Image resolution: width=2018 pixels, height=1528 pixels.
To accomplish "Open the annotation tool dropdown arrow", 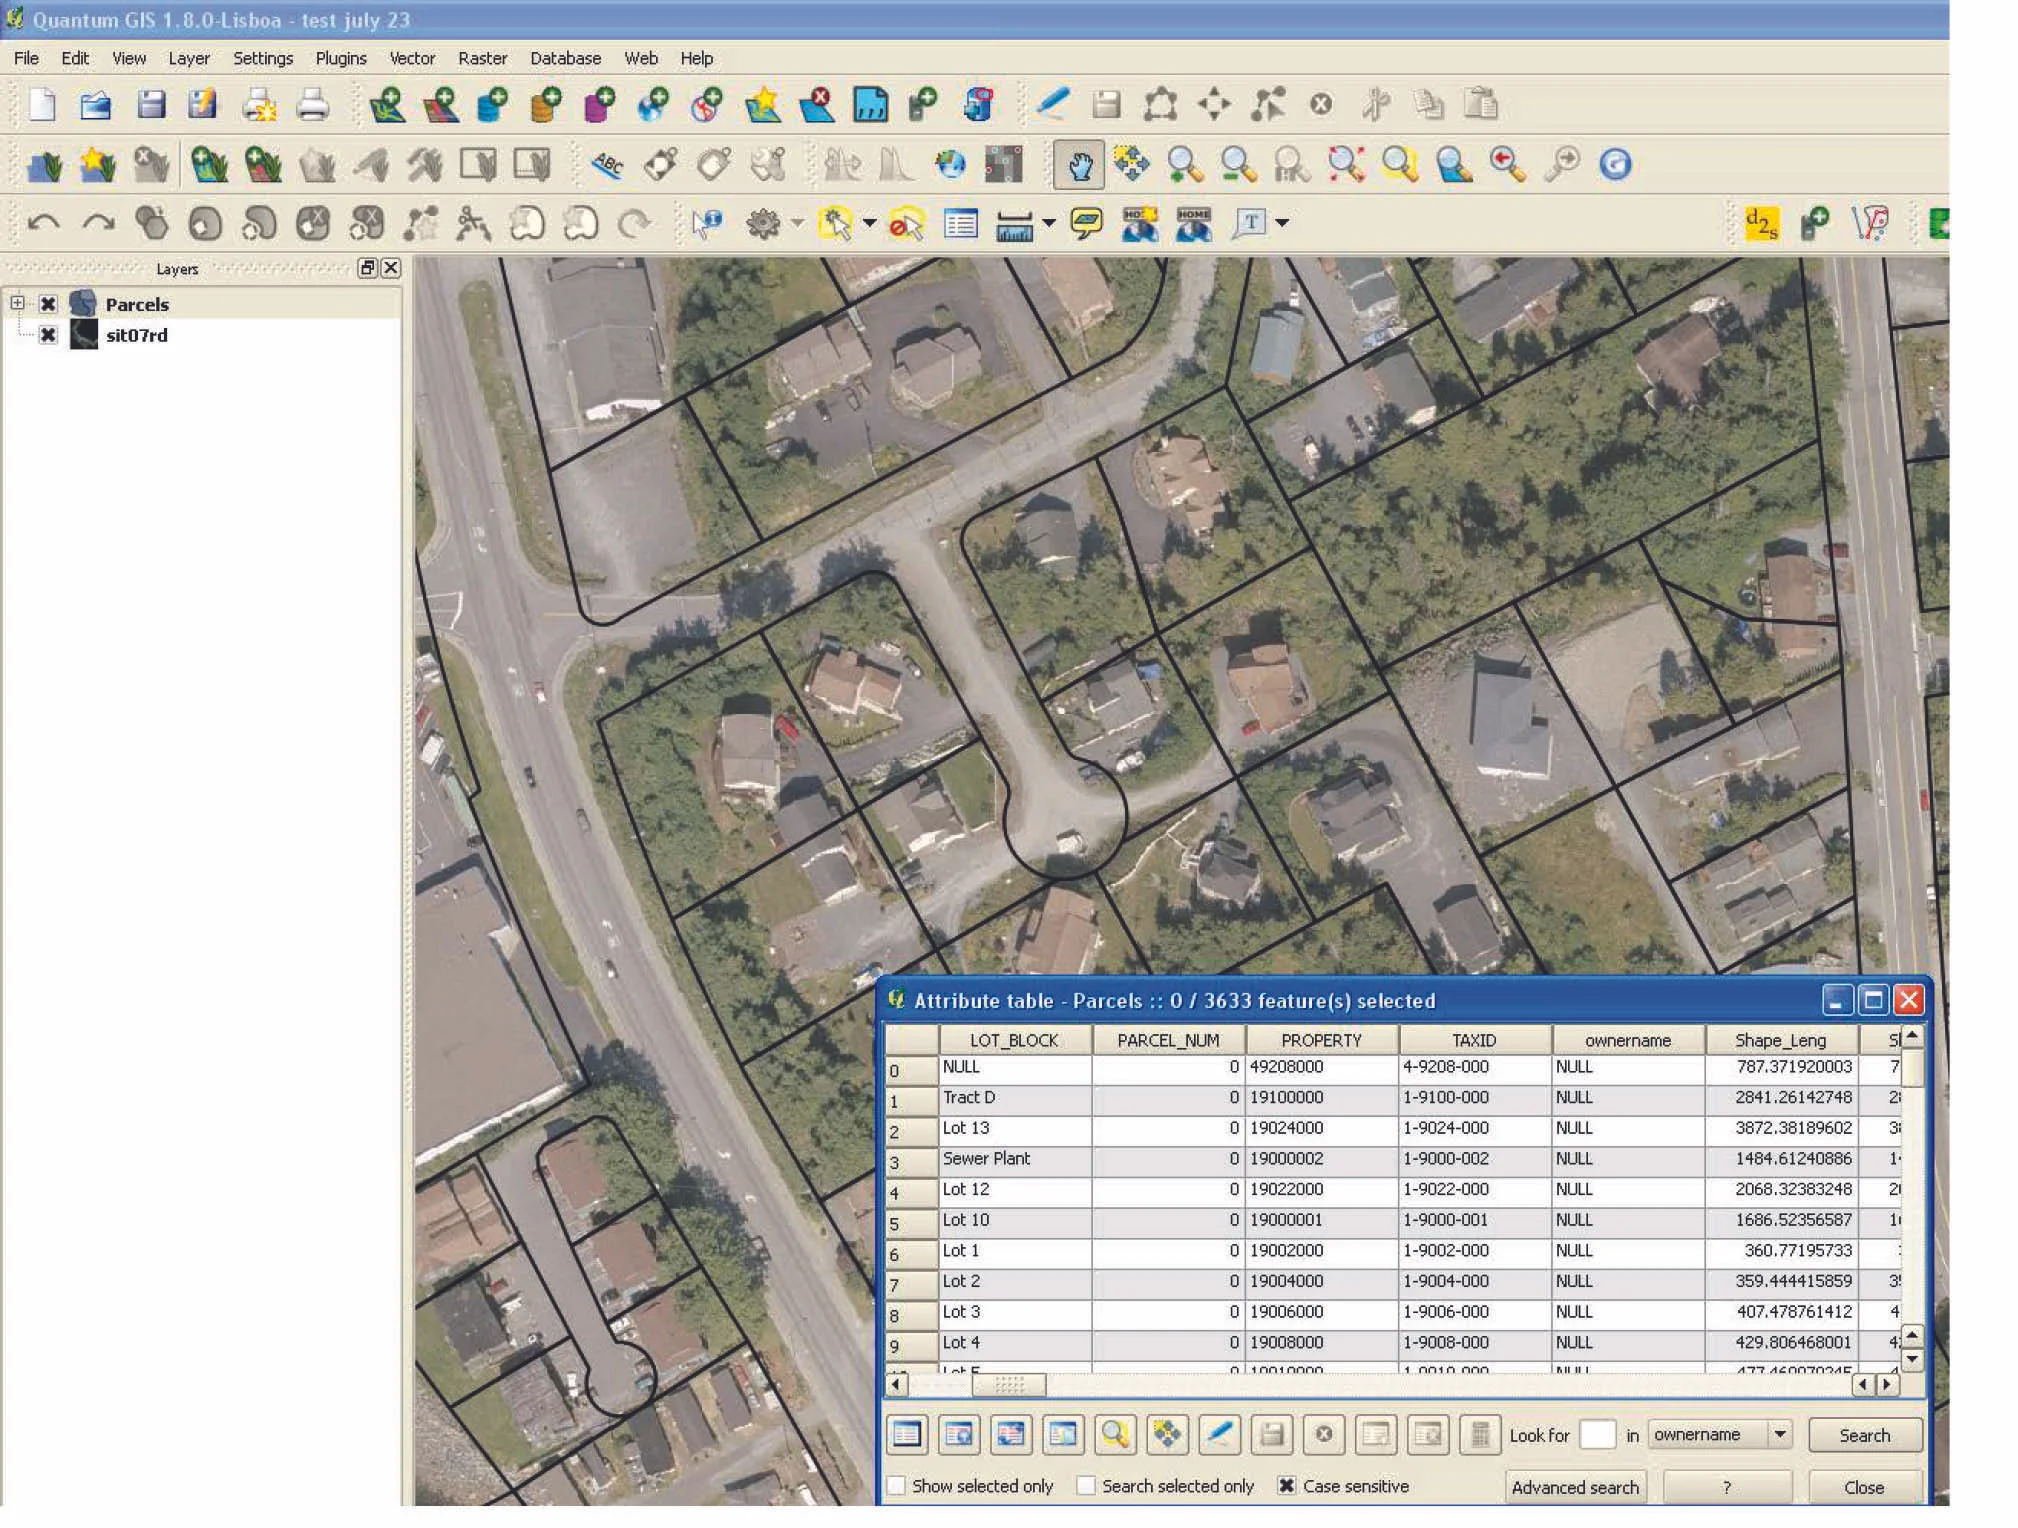I will point(1284,224).
